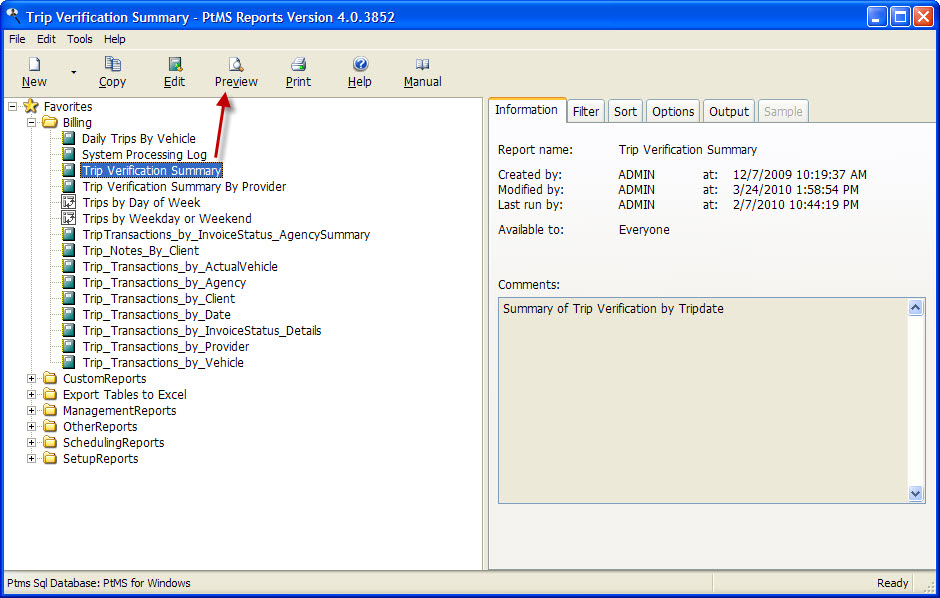Click the Preview toolbar icon
The image size is (940, 598).
(x=236, y=64)
